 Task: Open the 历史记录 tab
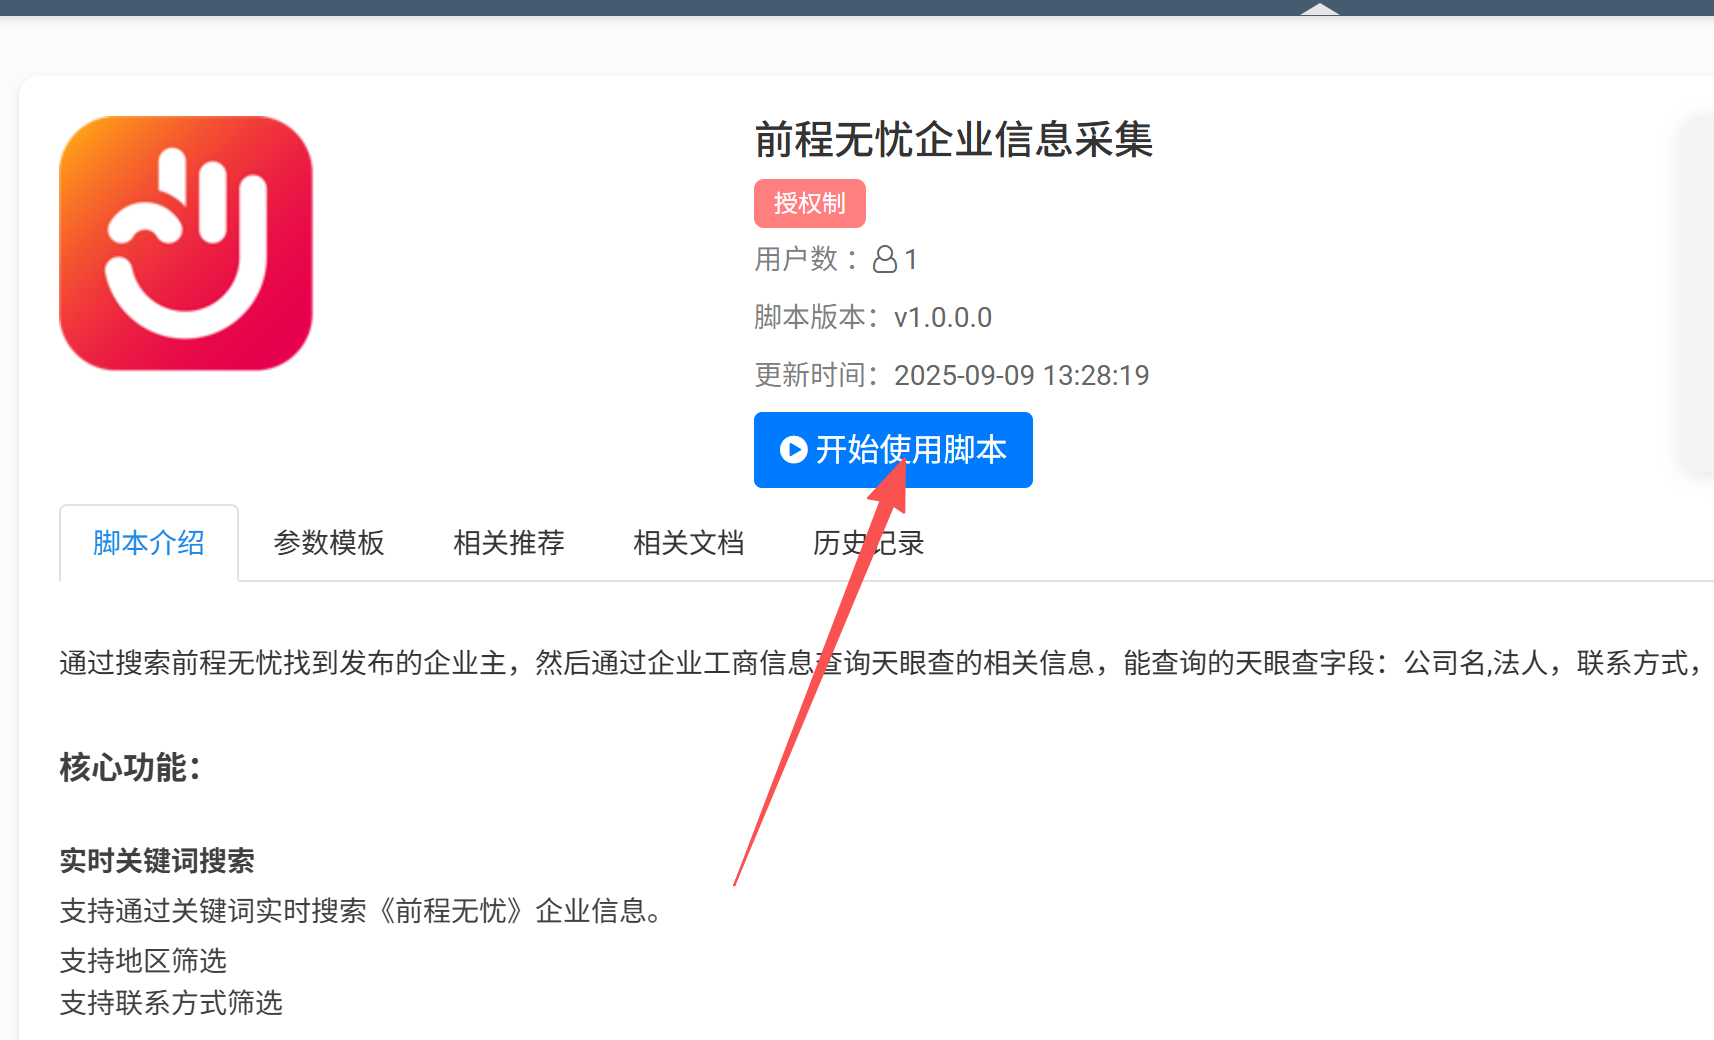point(869,543)
